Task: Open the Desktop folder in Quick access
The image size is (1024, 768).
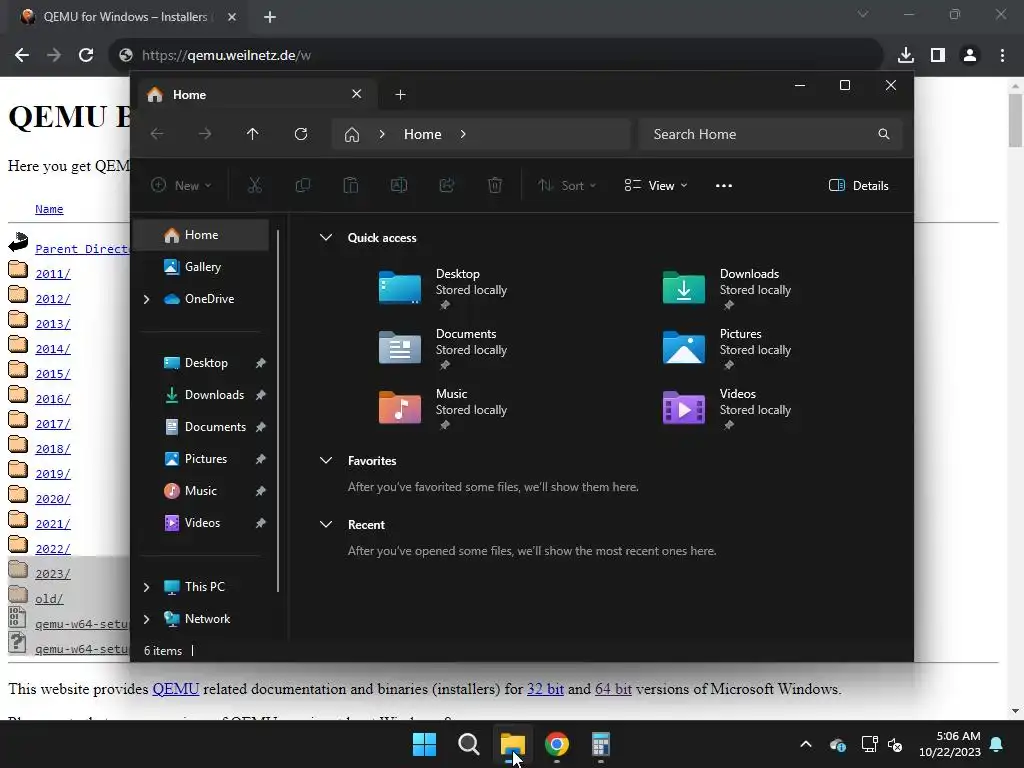Action: [444, 287]
